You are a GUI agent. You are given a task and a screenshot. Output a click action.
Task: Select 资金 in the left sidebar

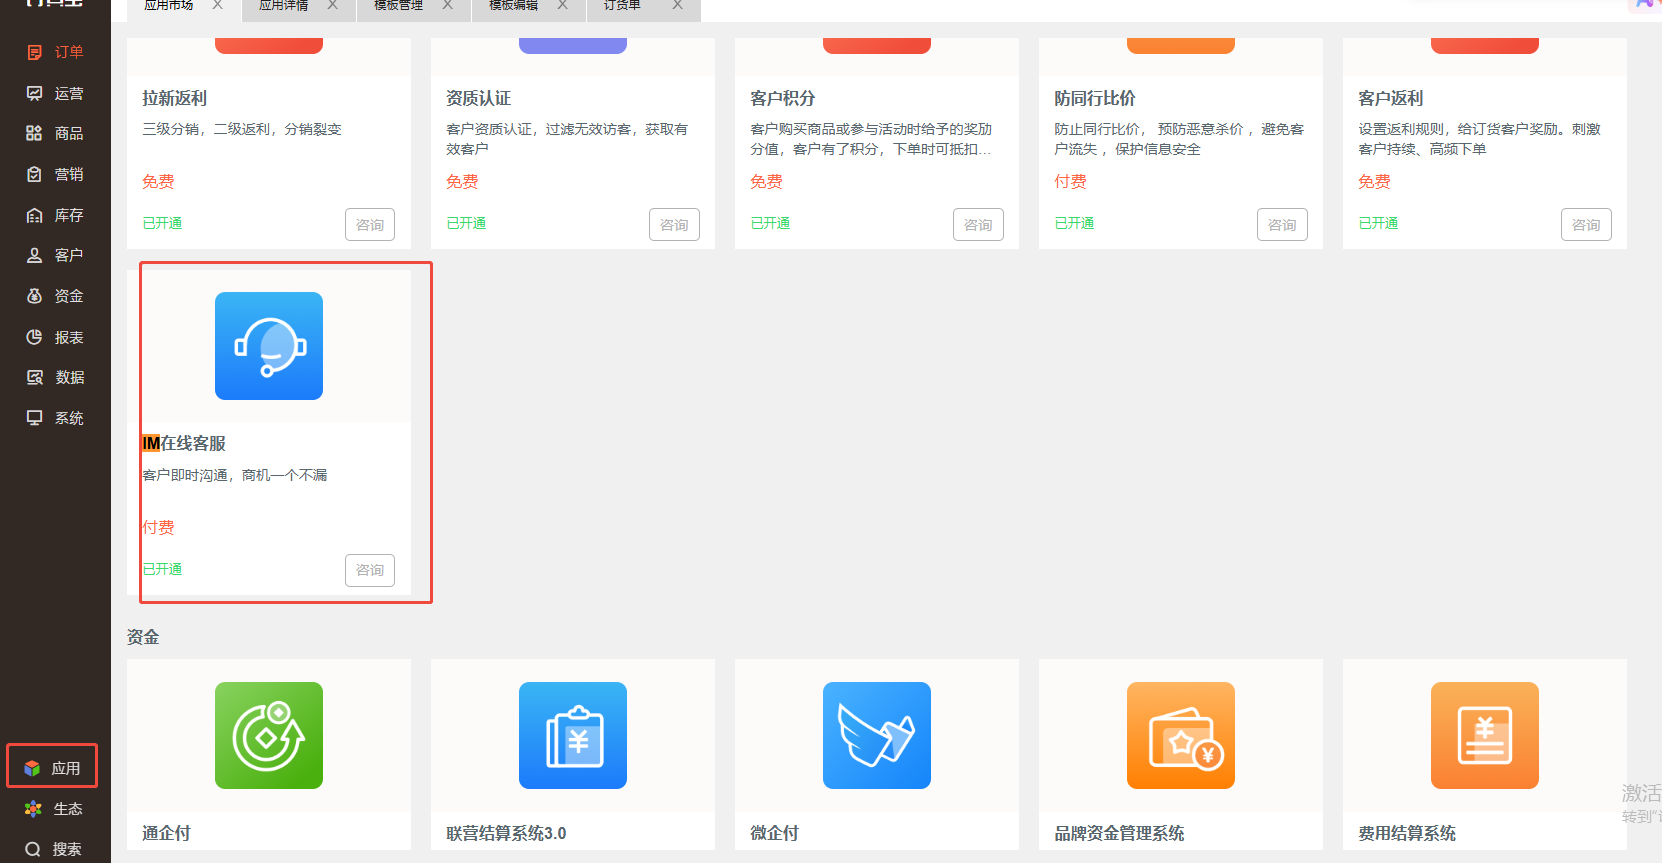point(55,296)
